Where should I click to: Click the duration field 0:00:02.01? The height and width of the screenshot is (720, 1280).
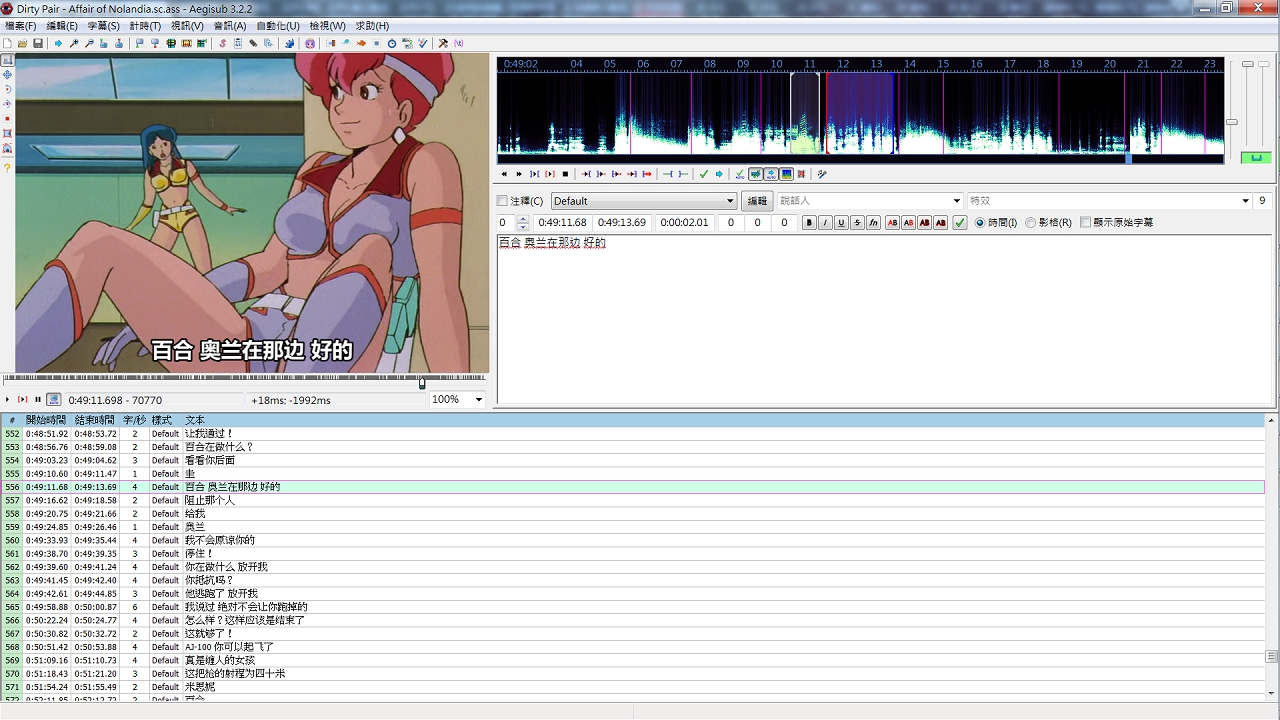(684, 223)
